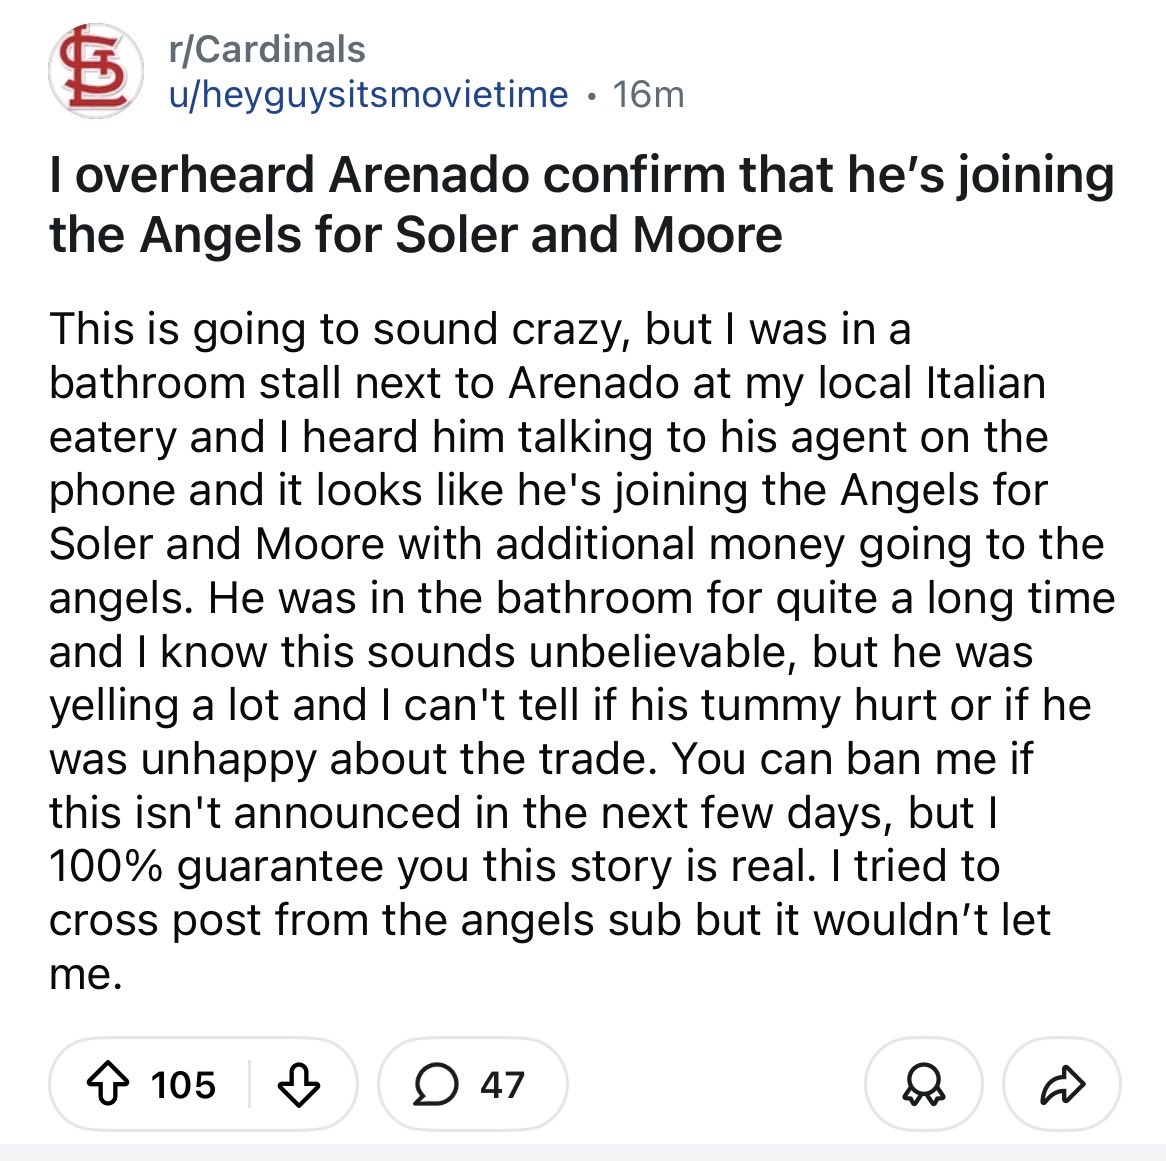Image resolution: width=1166 pixels, height=1161 pixels.
Task: Tap the Cardinals subreddit logo avatar
Action: point(94,70)
